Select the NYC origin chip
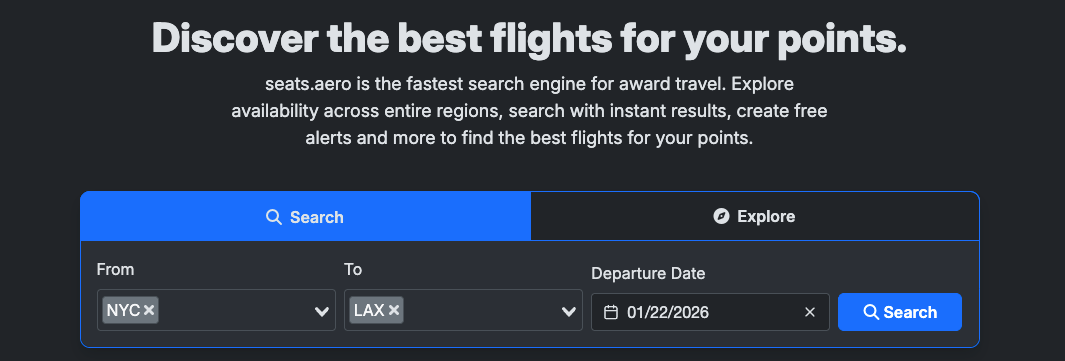 pos(122,310)
